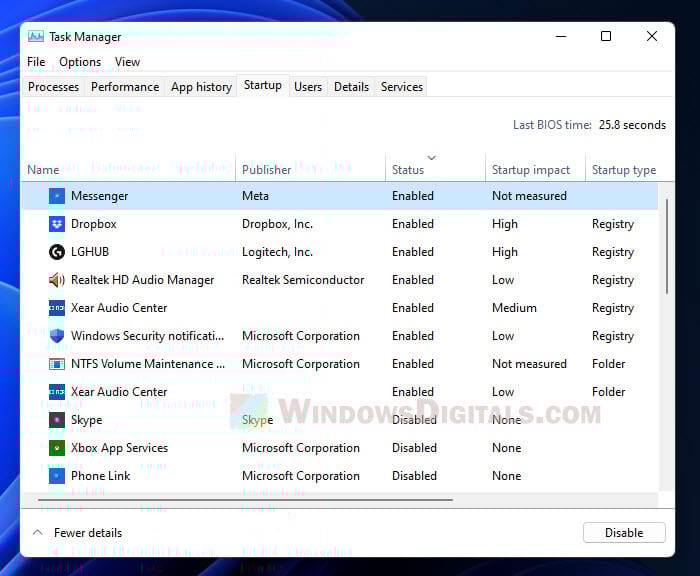
Task: Click the Xbox App Services icon
Action: click(x=57, y=448)
